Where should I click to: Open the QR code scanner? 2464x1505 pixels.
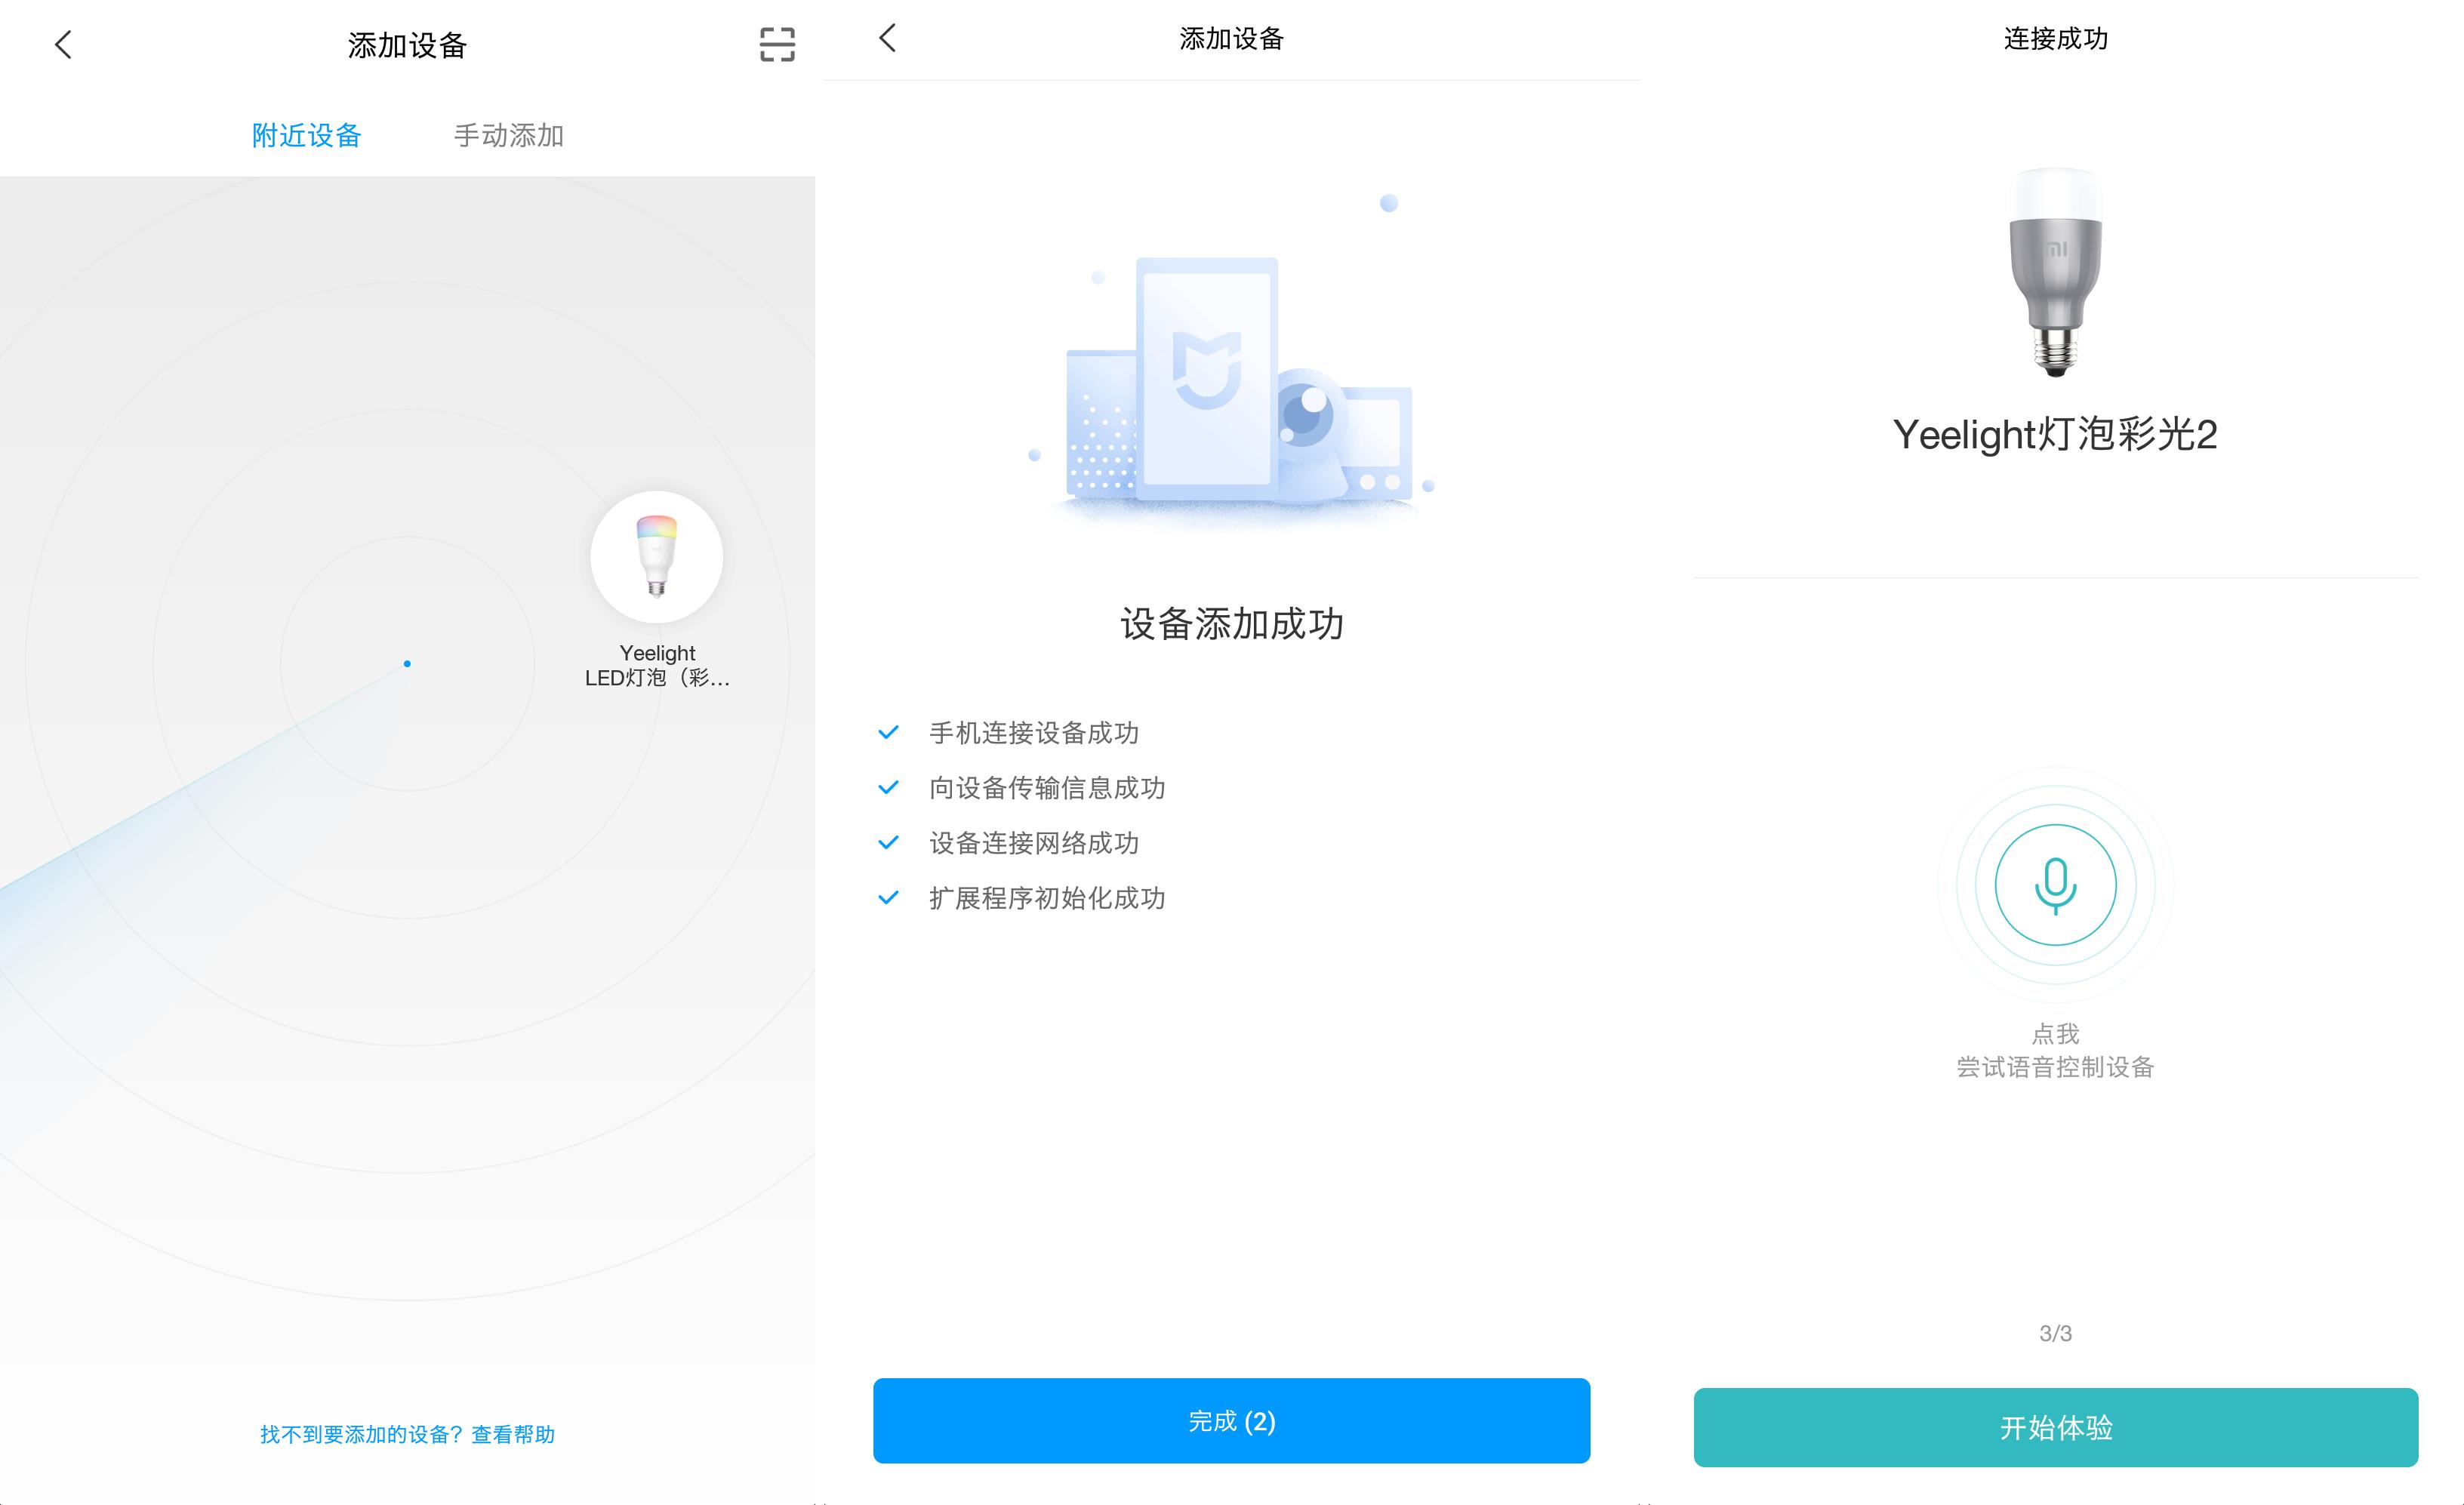point(777,45)
